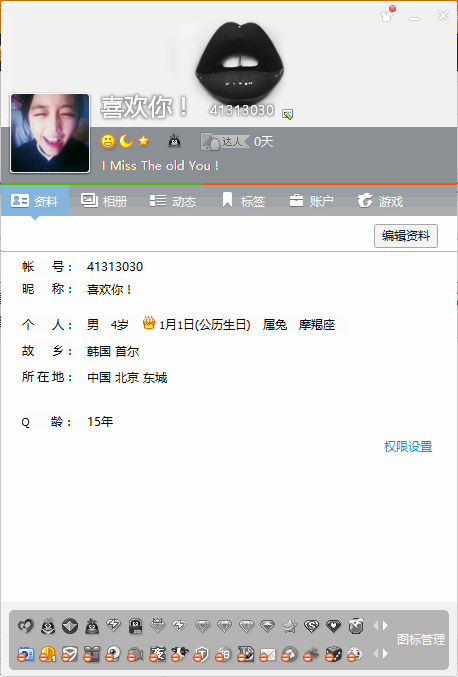Show next icons in the top icon row

pos(385,625)
